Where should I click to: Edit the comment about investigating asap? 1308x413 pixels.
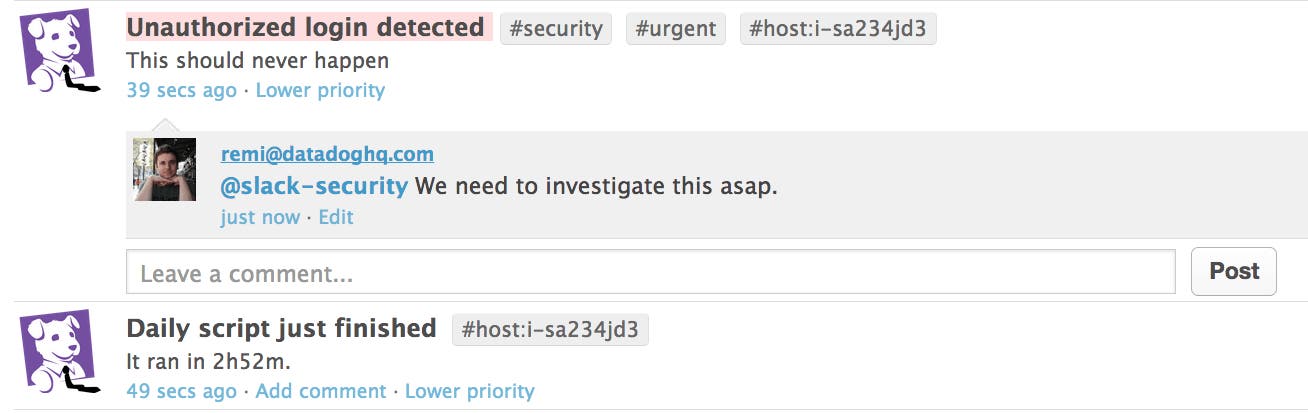tap(336, 217)
